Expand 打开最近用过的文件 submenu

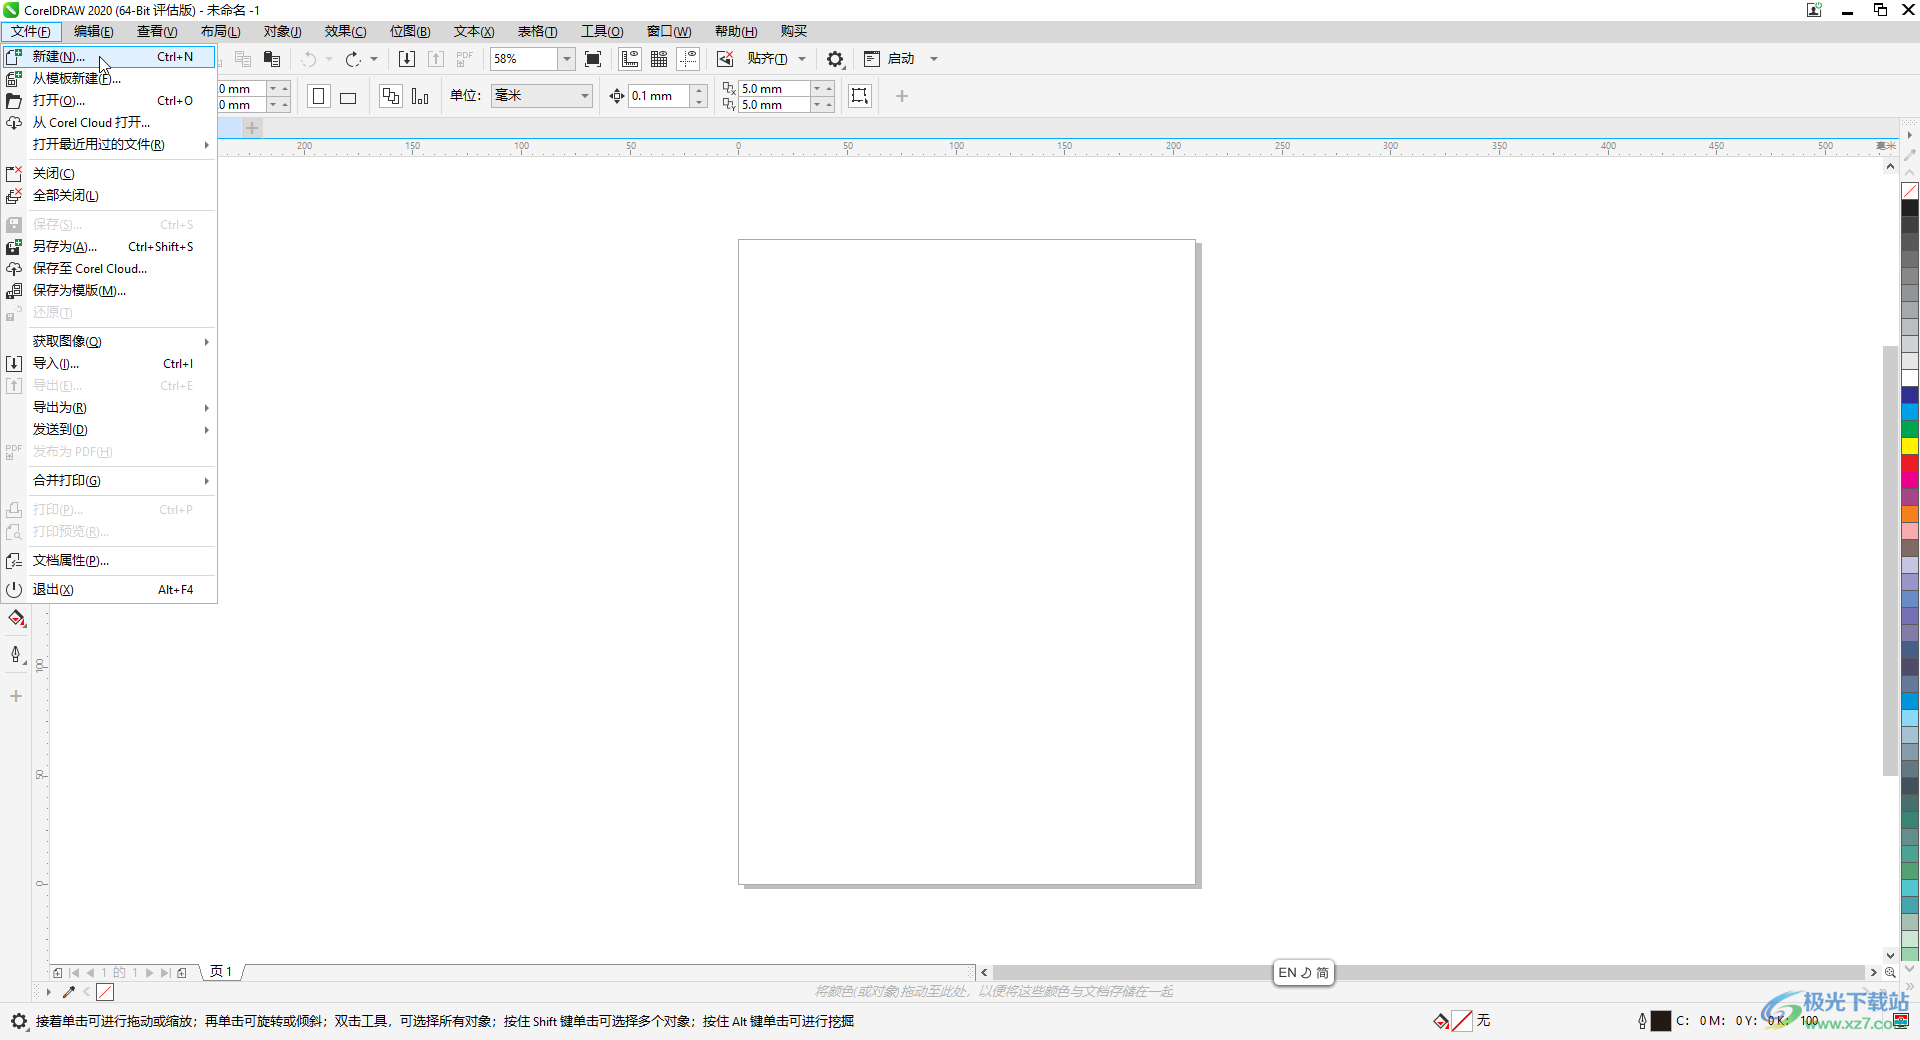(x=109, y=144)
